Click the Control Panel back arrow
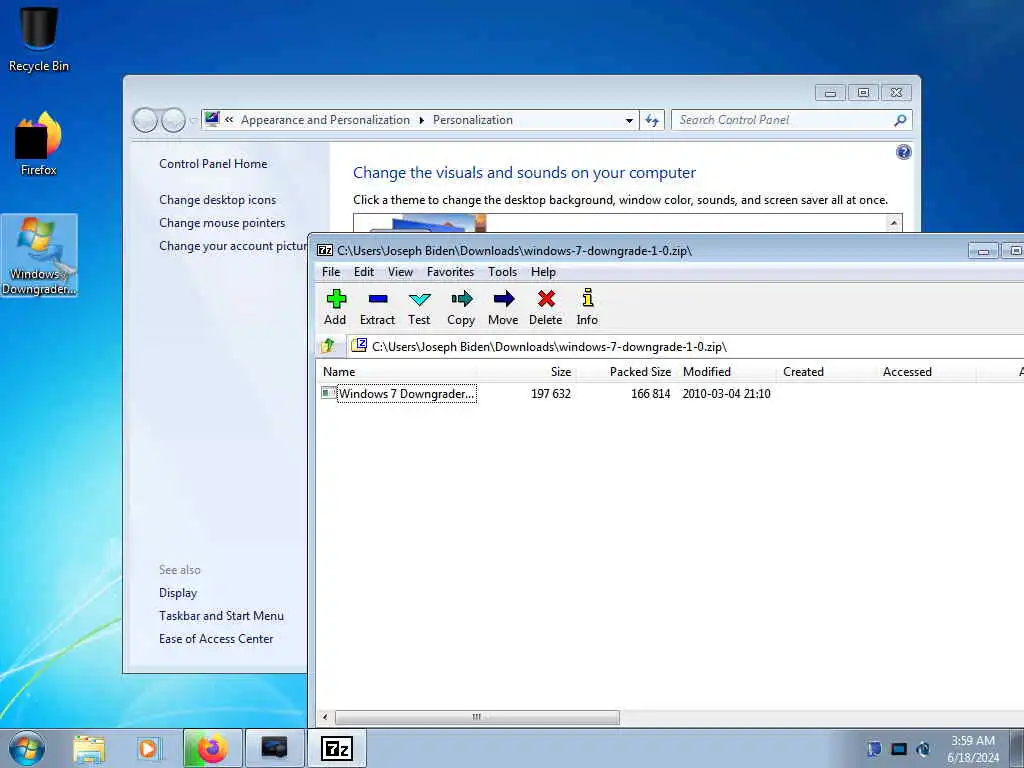Screen dimensions: 1024x768 click(145, 120)
